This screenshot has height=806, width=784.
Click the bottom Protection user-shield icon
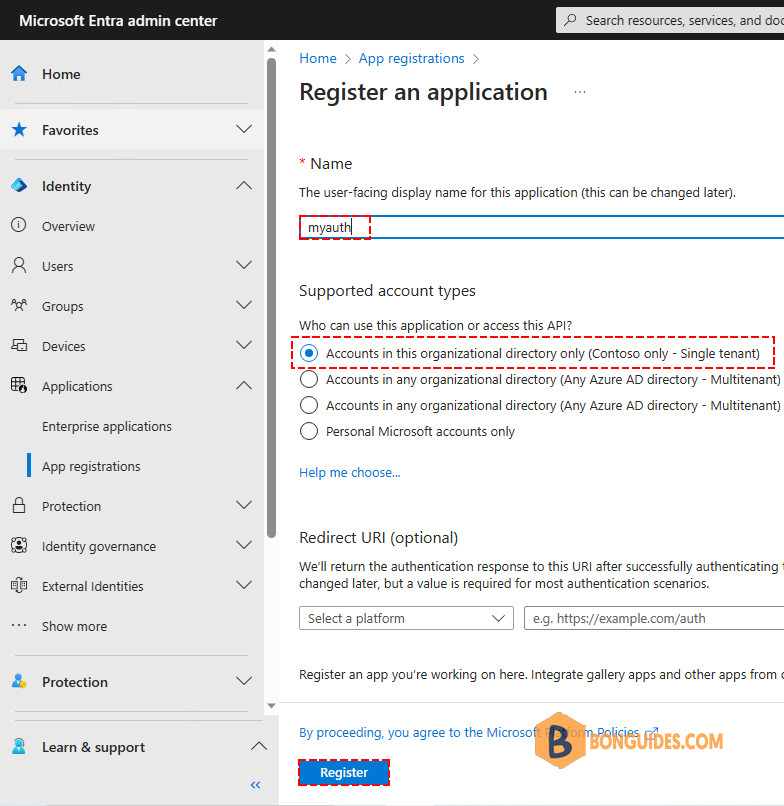pyautogui.click(x=19, y=682)
